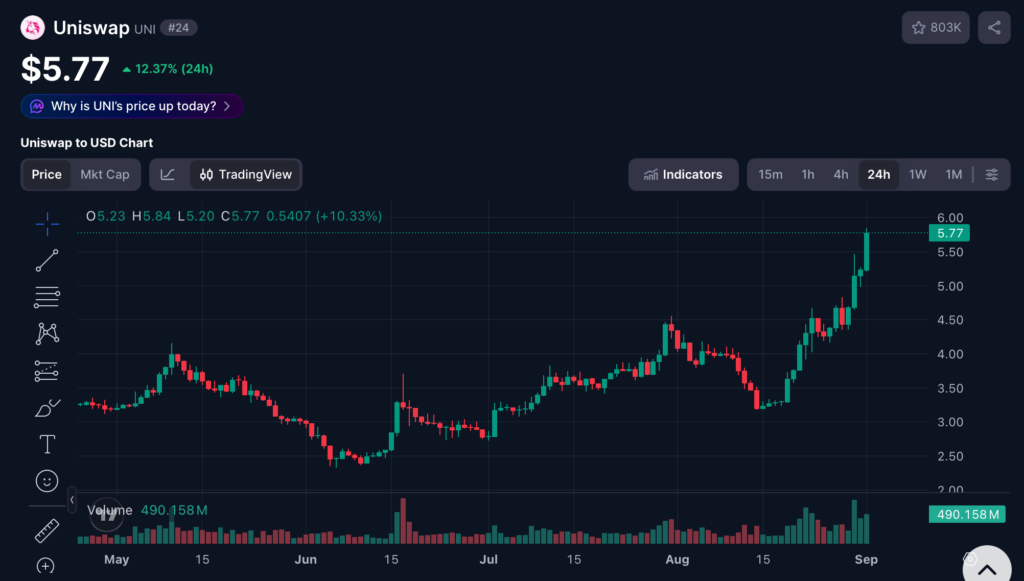Select the crosshair cursor tool
This screenshot has width=1024, height=581.
(47, 225)
